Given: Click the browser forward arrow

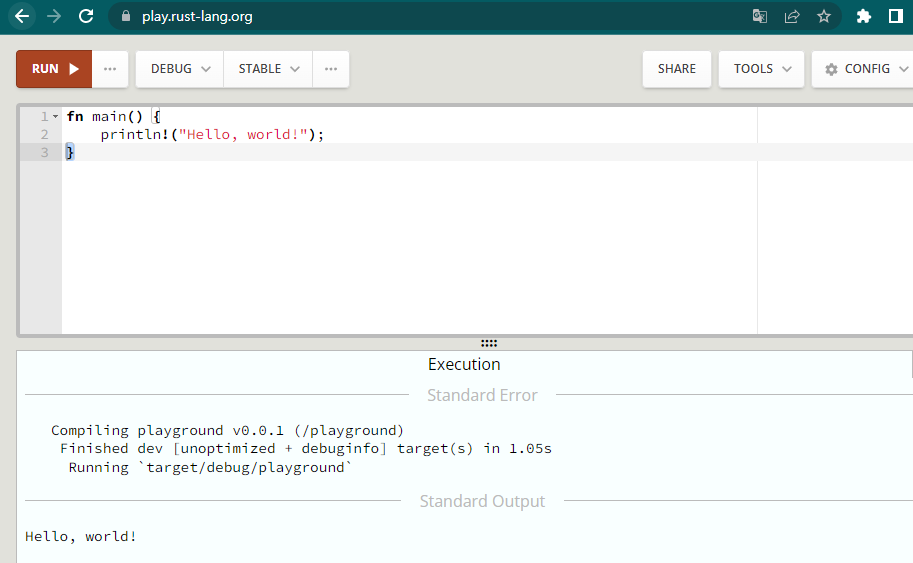Looking at the screenshot, I should [x=54, y=16].
